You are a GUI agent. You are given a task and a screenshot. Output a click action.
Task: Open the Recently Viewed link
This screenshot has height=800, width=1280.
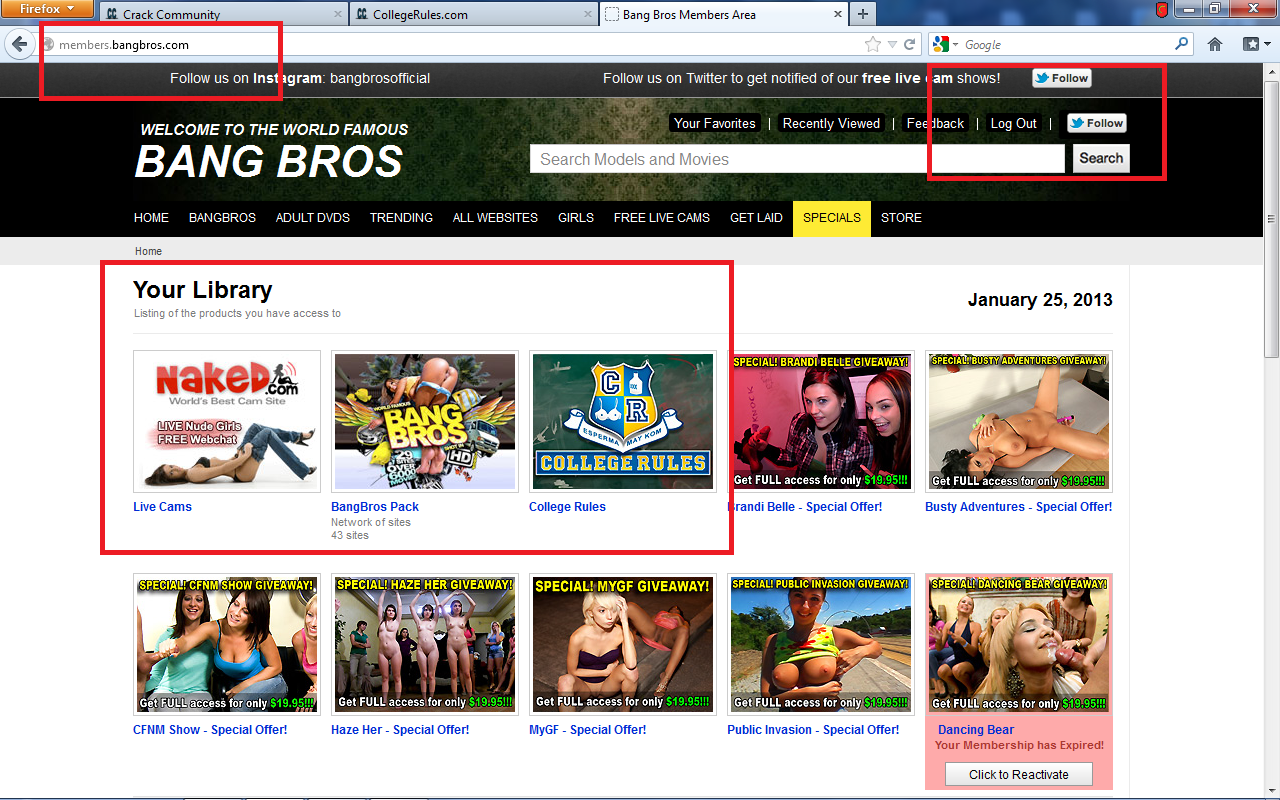click(x=831, y=123)
